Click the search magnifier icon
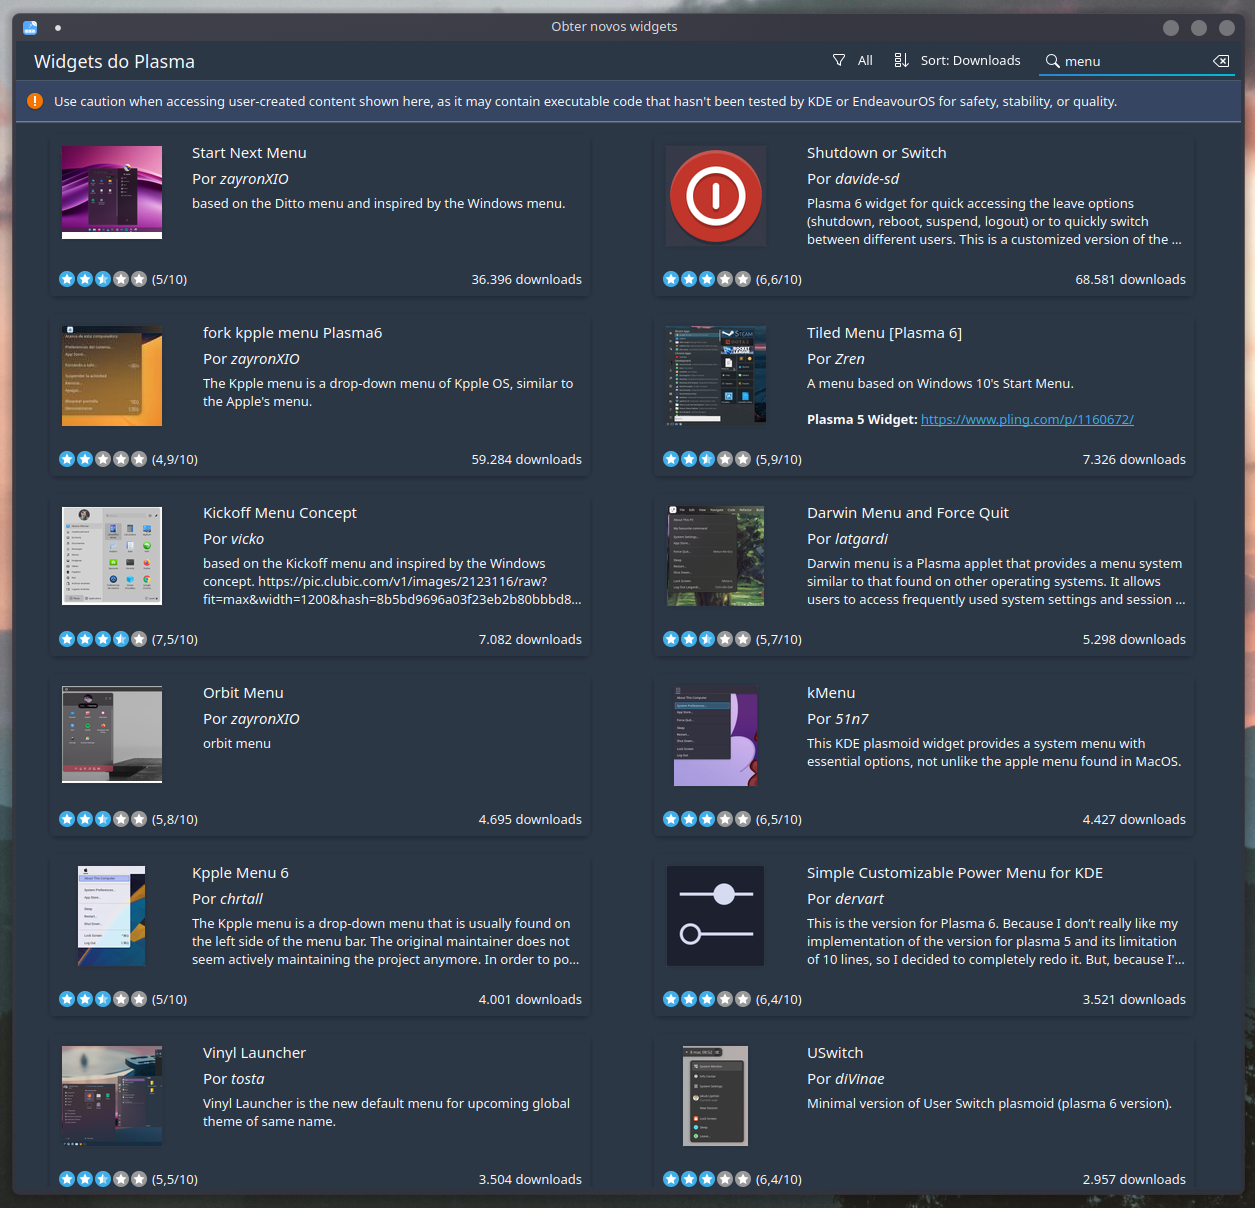 click(1052, 61)
